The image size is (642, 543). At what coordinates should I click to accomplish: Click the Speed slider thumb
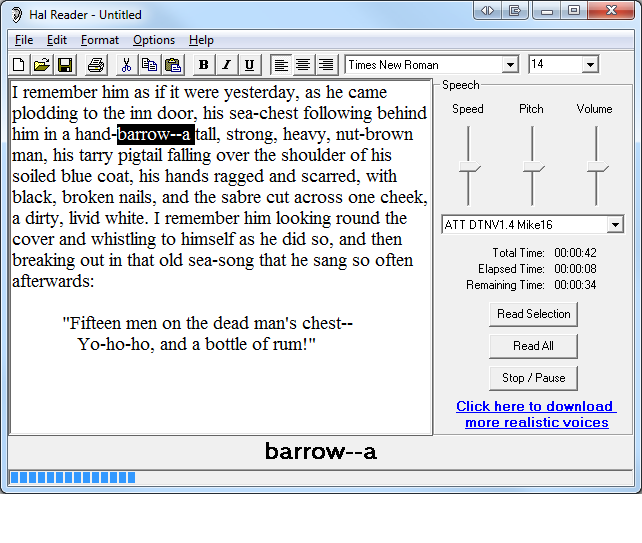coord(469,167)
